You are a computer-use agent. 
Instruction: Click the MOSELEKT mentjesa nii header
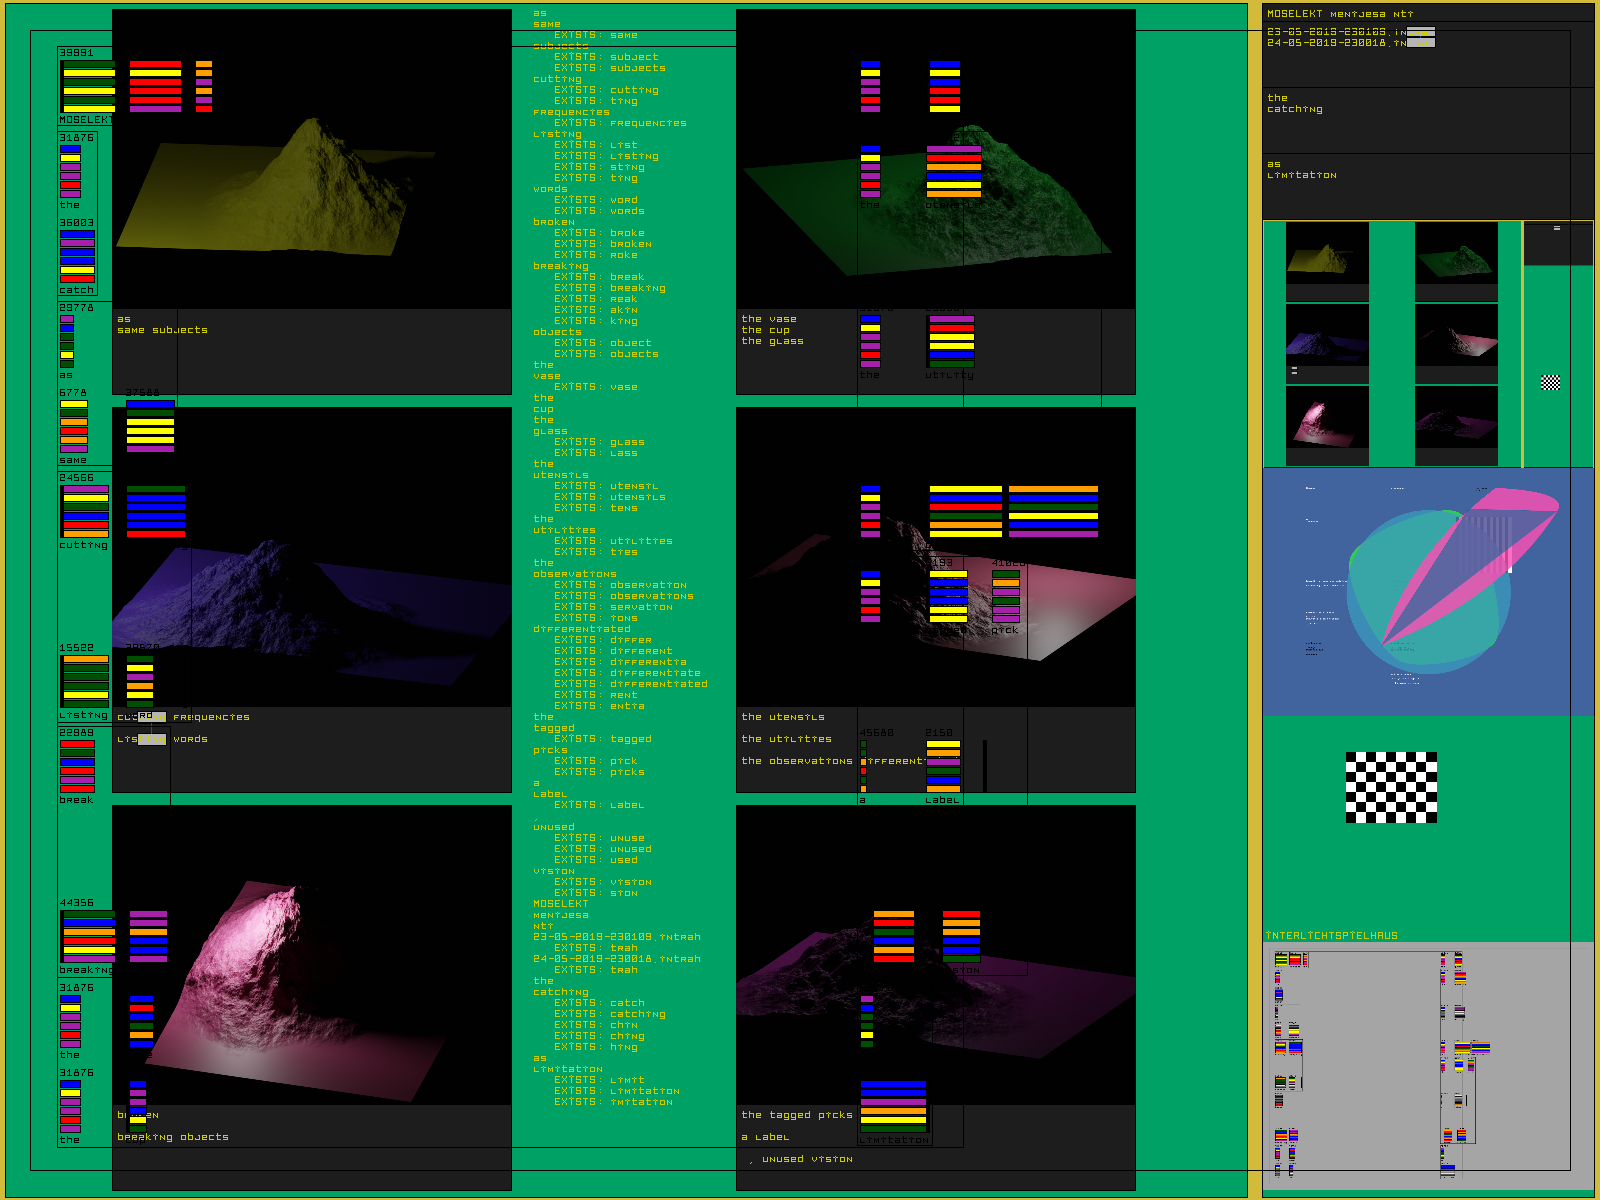[1340, 14]
